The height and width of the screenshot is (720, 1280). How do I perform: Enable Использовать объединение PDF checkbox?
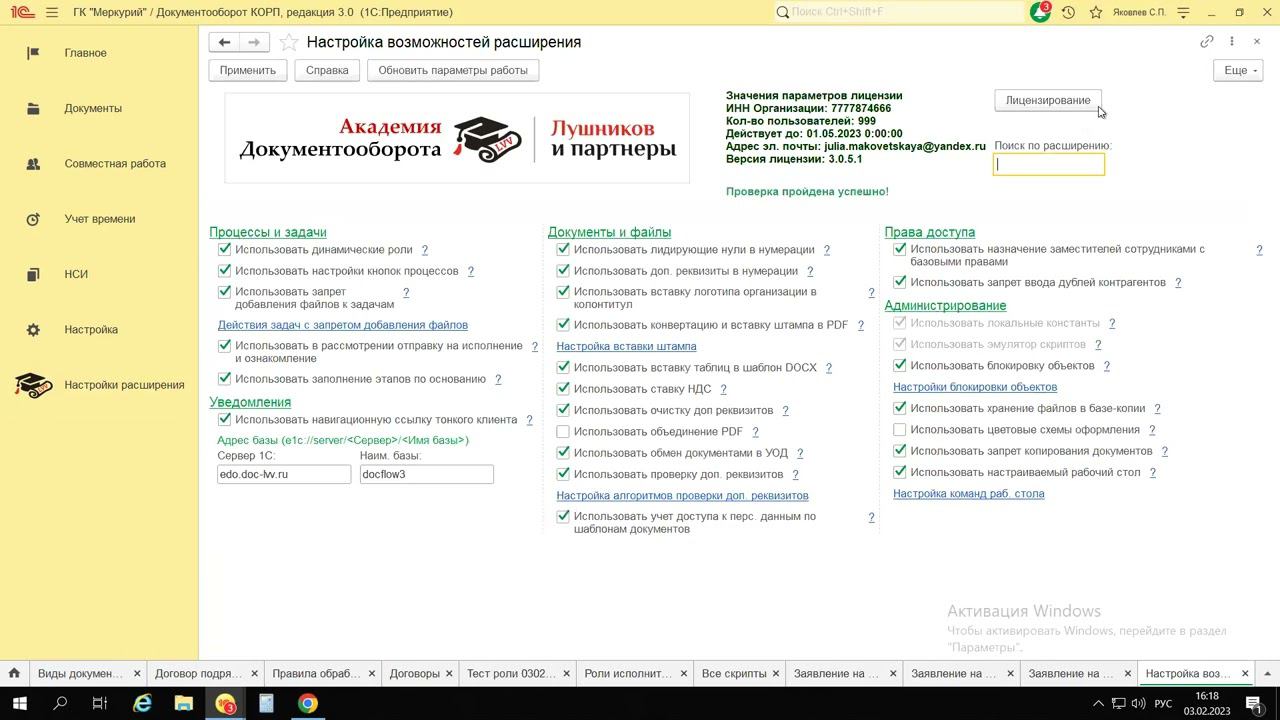563,432
